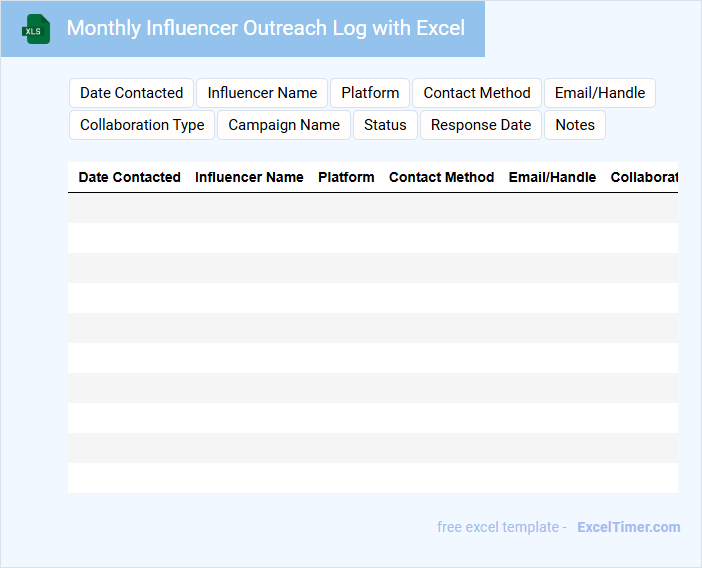Select the Platform column header
The width and height of the screenshot is (702, 568).
pyautogui.click(x=346, y=177)
